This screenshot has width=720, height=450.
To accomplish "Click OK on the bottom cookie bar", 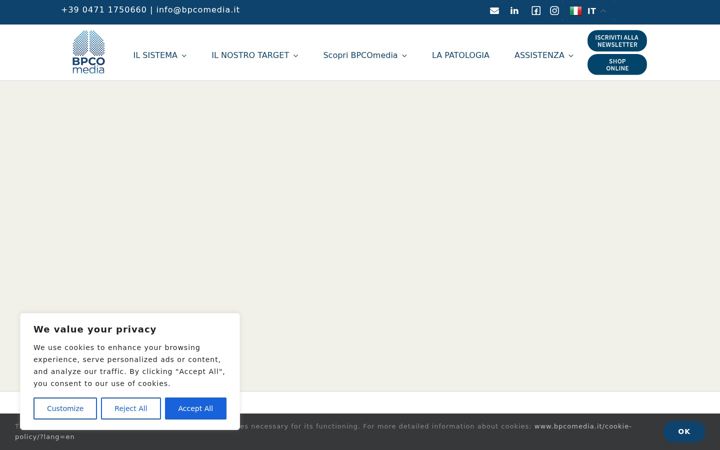I will coord(684,432).
